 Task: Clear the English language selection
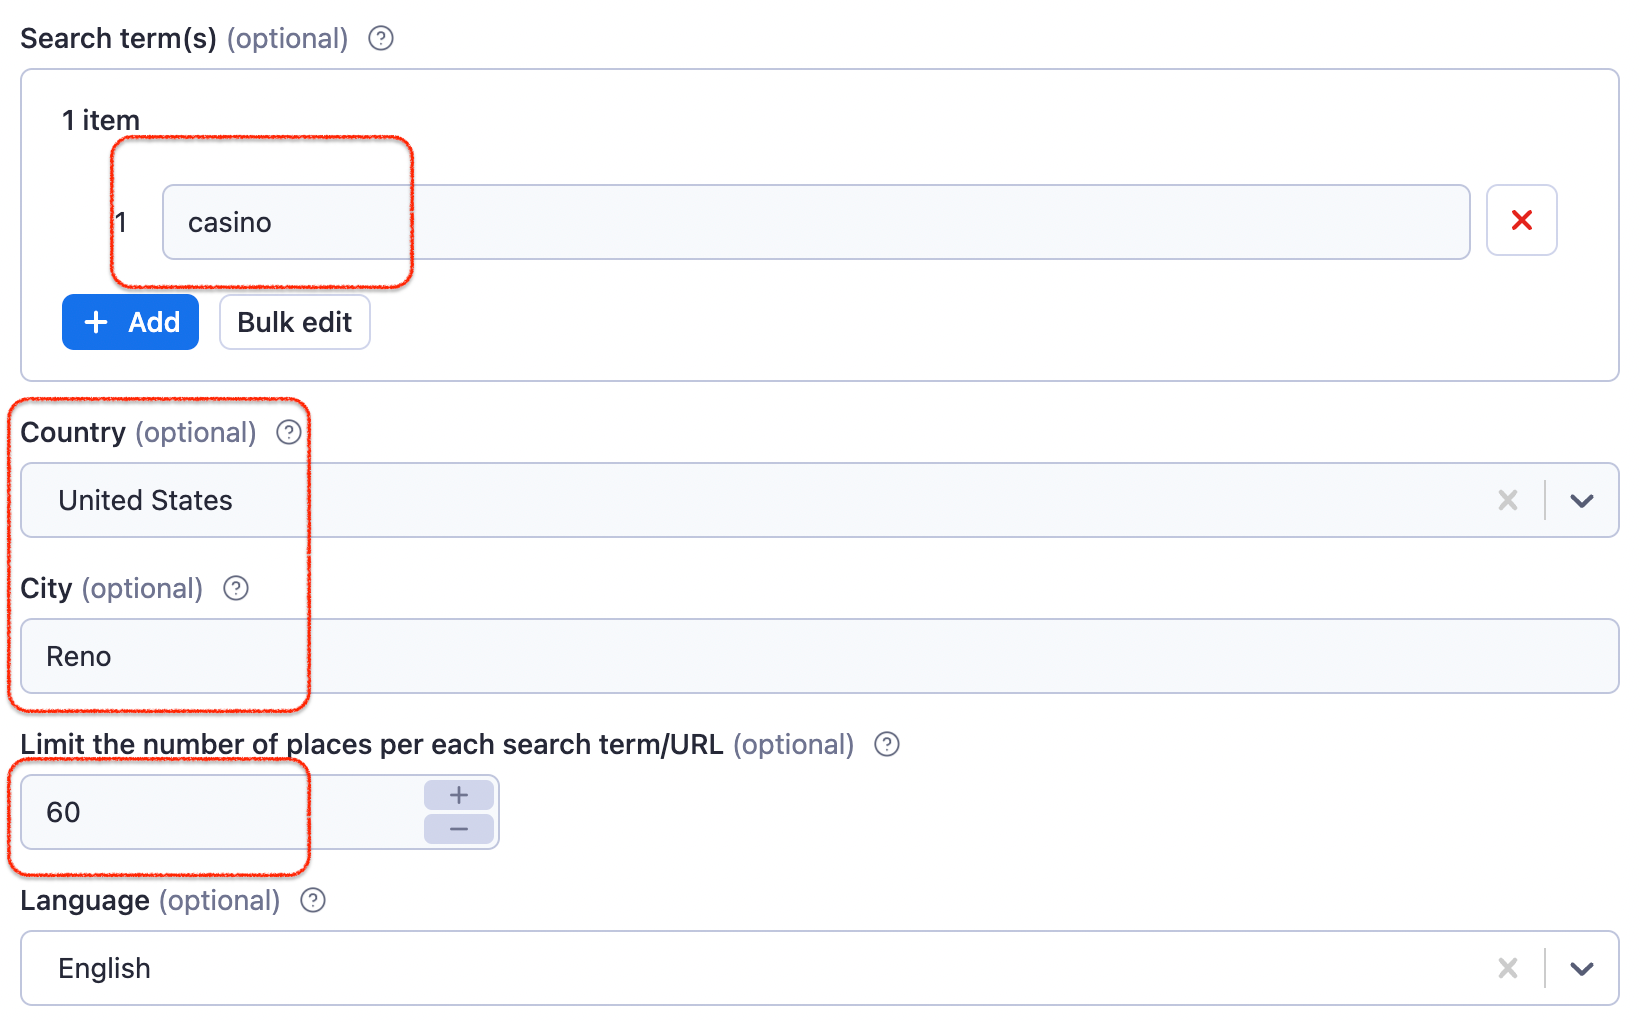click(x=1508, y=968)
